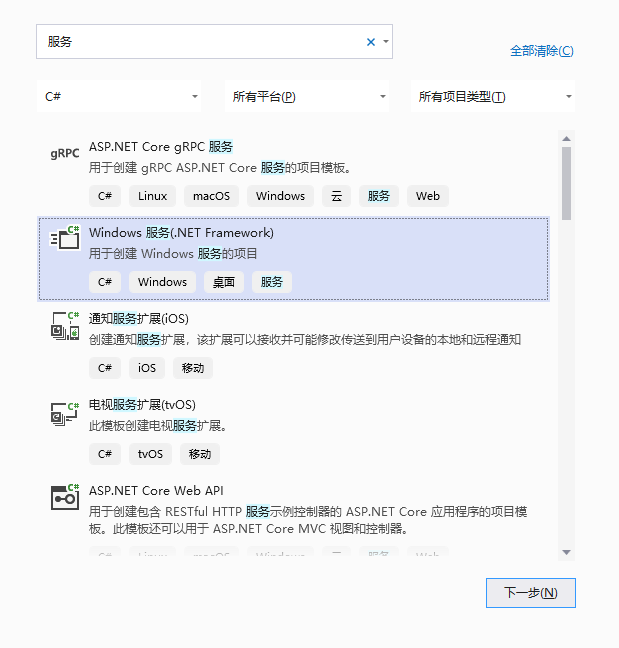Select the ASP.NET Core Web API title
This screenshot has width=619, height=648.
(156, 491)
